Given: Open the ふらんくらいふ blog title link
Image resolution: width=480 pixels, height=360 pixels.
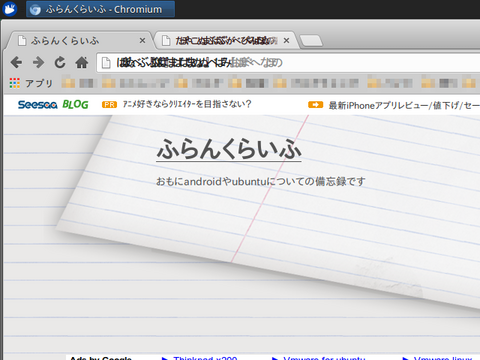Looking at the screenshot, I should [229, 149].
